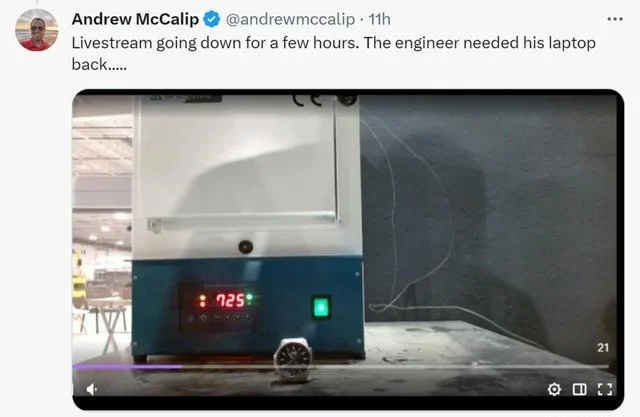Click the round black knob below the door
The image size is (640, 417).
click(x=245, y=246)
